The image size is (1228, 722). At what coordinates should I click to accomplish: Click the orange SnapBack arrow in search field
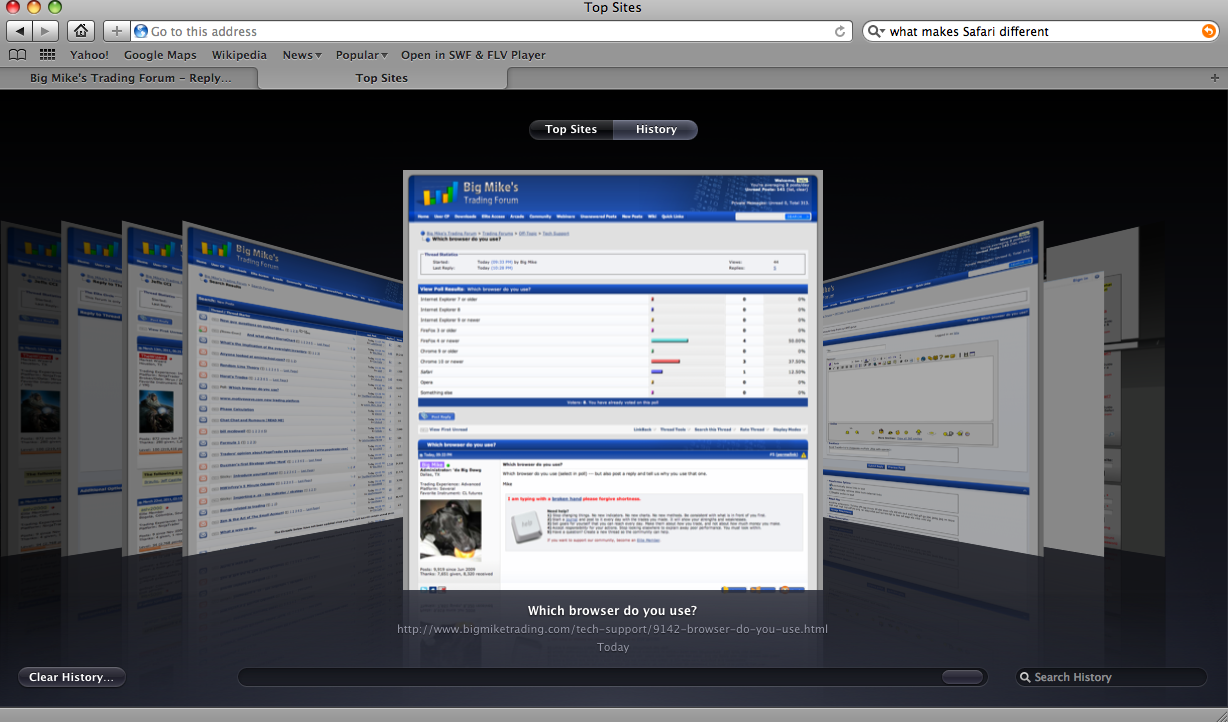point(1208,31)
